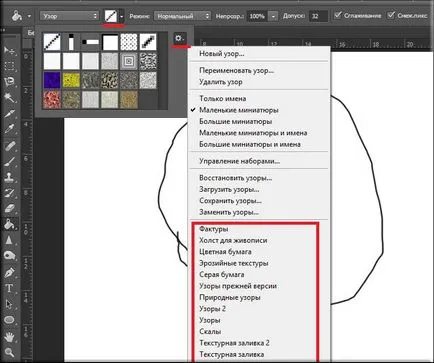
Task: Select the Pen tool
Action: [9, 272]
